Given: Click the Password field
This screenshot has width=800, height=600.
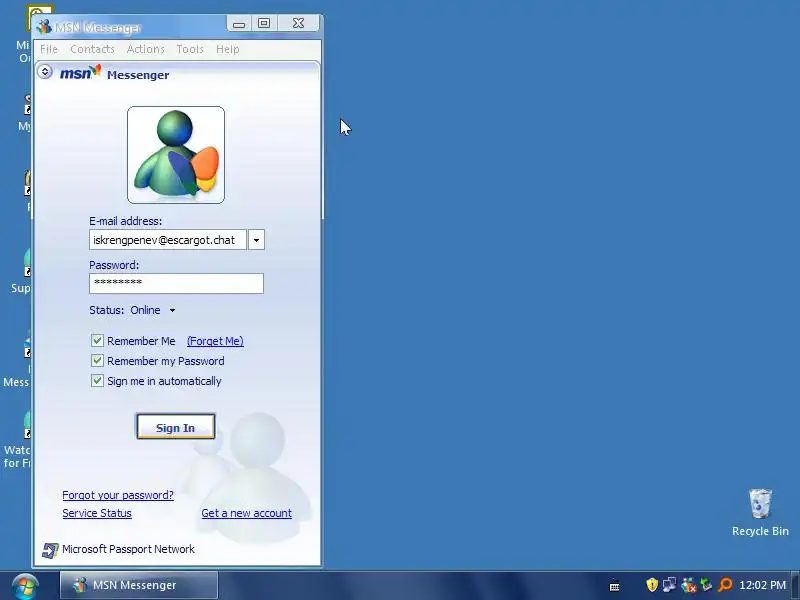Looking at the screenshot, I should point(177,283).
